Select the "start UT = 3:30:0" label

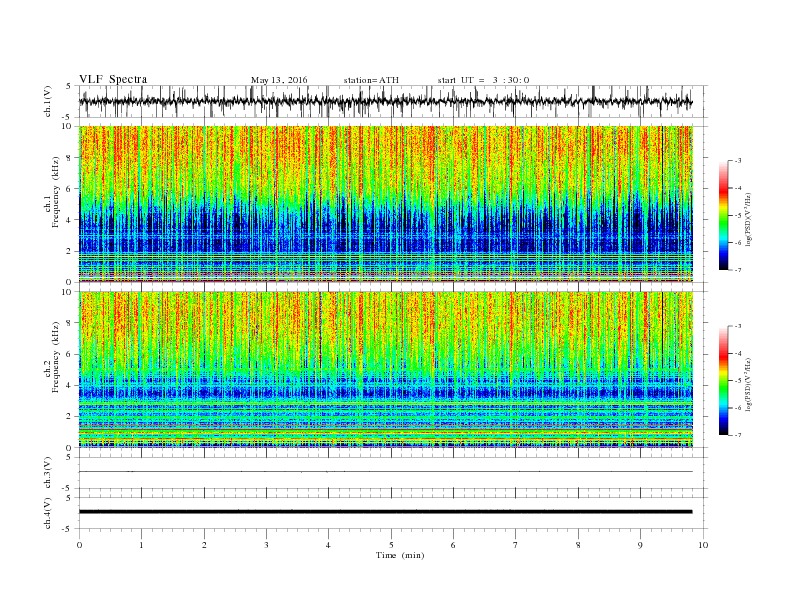click(483, 80)
